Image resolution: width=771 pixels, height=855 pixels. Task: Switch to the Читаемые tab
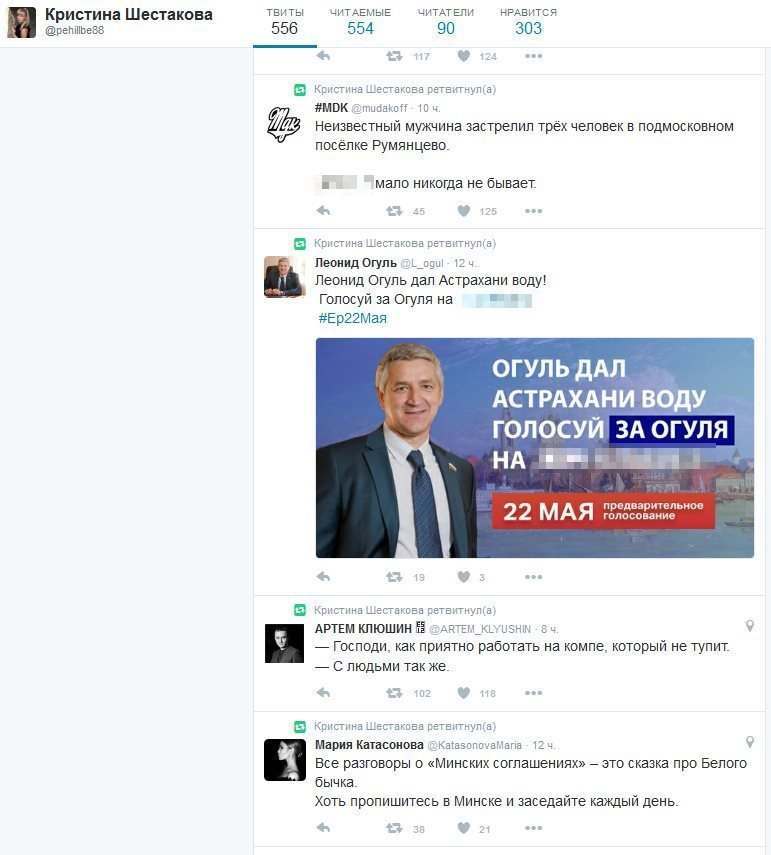360,22
